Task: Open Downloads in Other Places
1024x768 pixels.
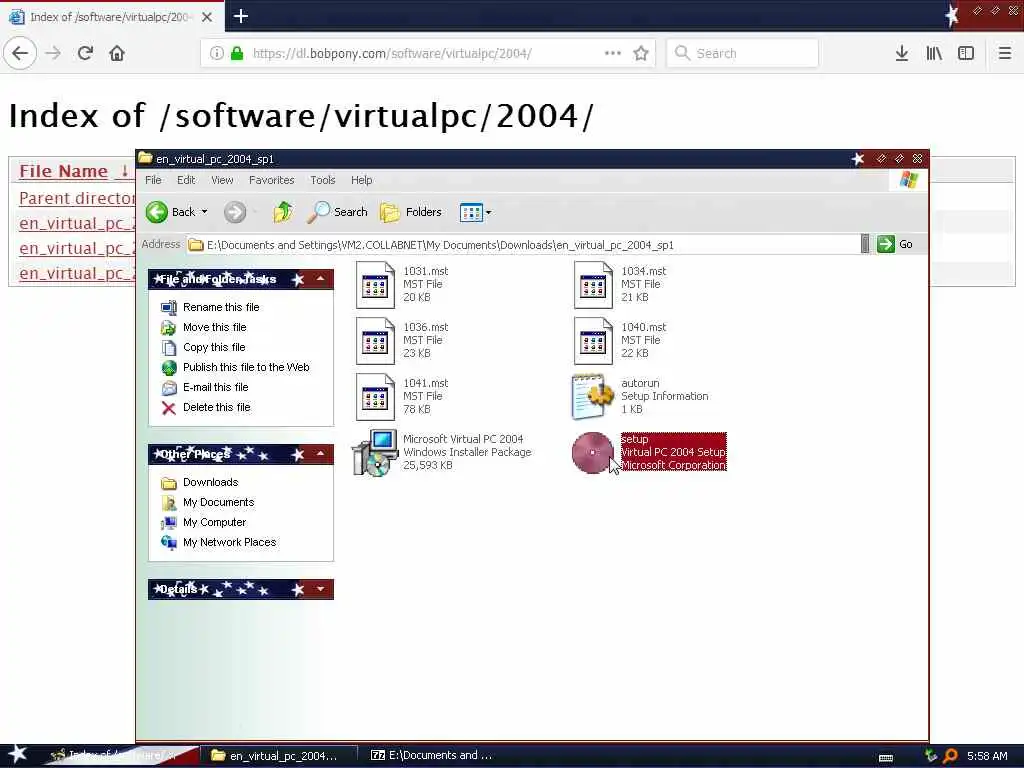Action: coord(210,483)
